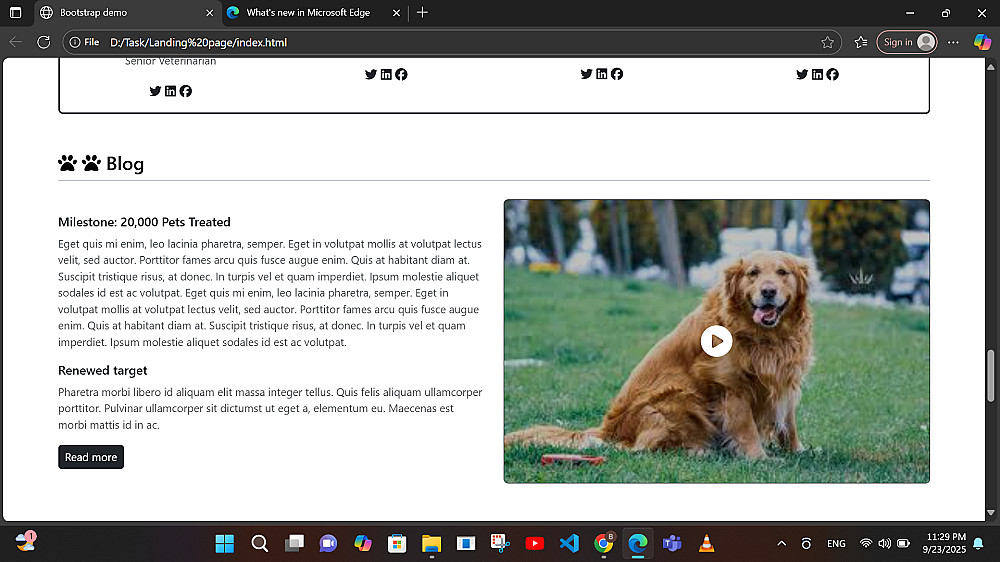Add this page to favorites

tap(827, 42)
